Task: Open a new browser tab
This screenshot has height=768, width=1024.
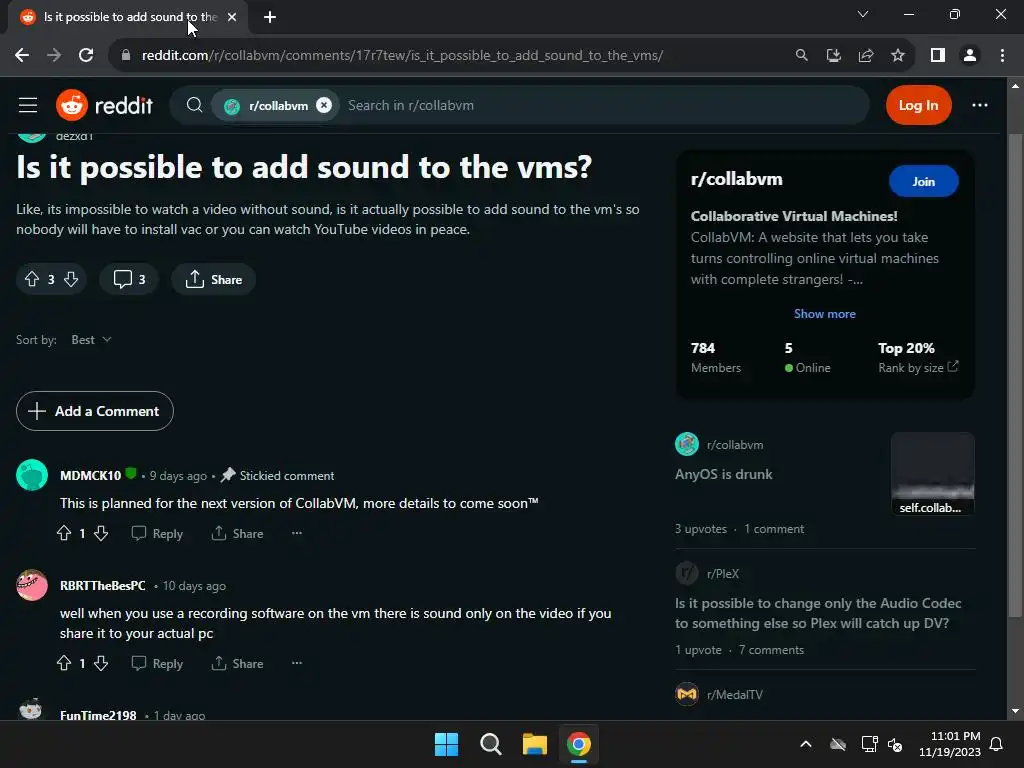Action: pyautogui.click(x=270, y=17)
